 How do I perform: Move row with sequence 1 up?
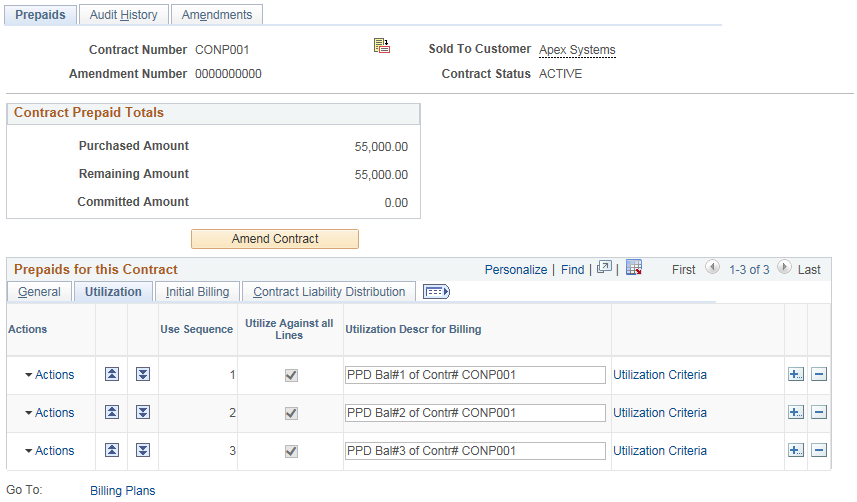(112, 374)
